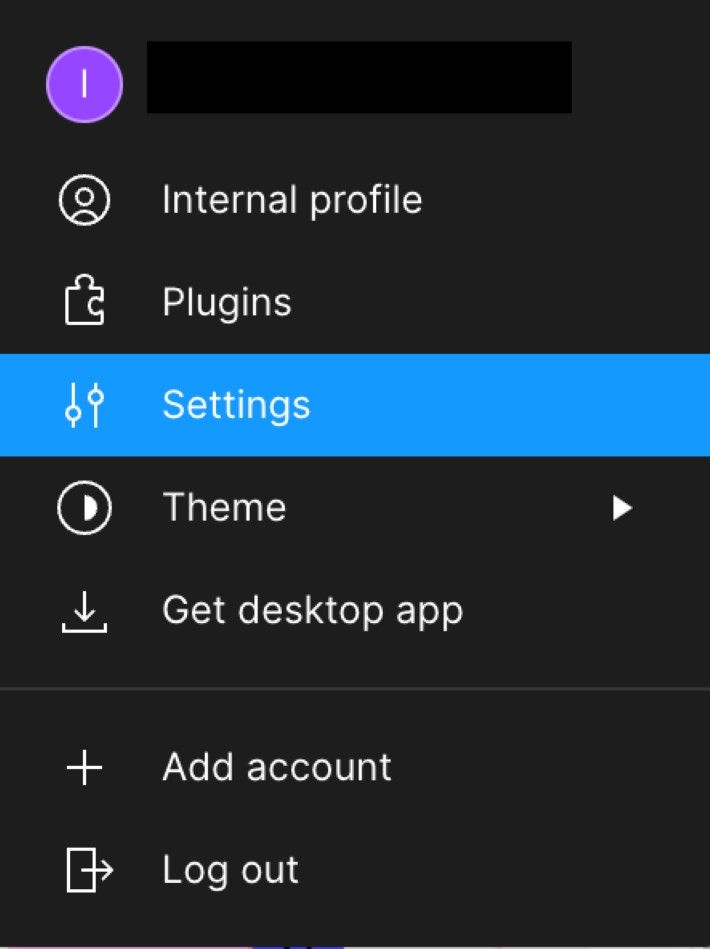Click the Plugins text label
The height and width of the screenshot is (949, 710).
point(227,302)
